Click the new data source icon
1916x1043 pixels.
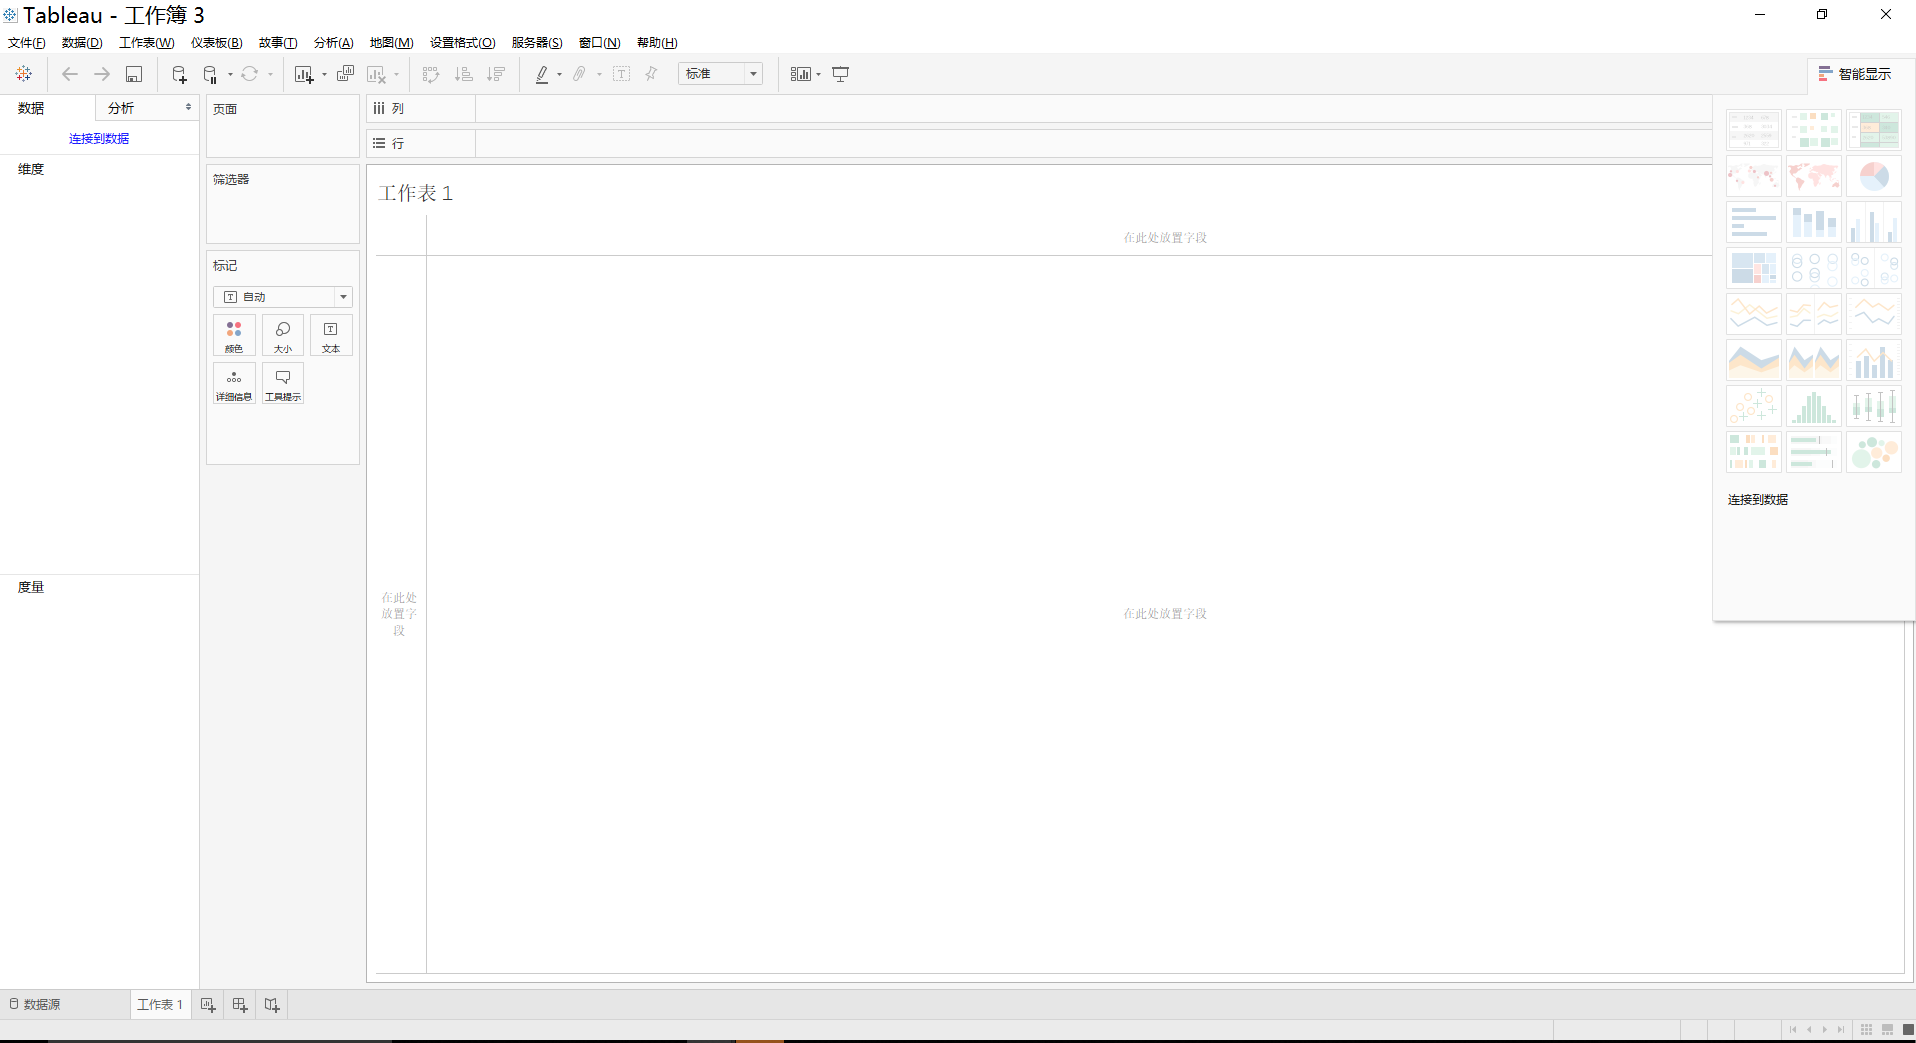(179, 74)
